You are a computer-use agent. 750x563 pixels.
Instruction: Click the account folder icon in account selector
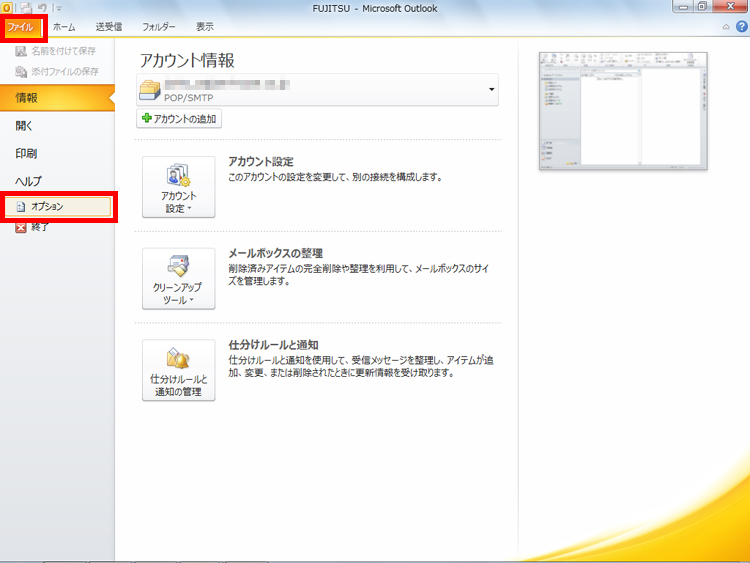(150, 90)
